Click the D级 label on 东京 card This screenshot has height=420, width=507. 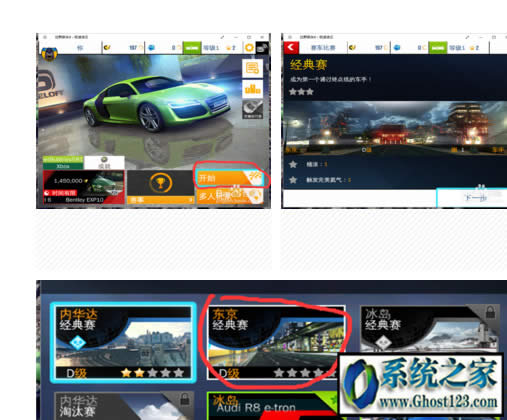tap(229, 373)
